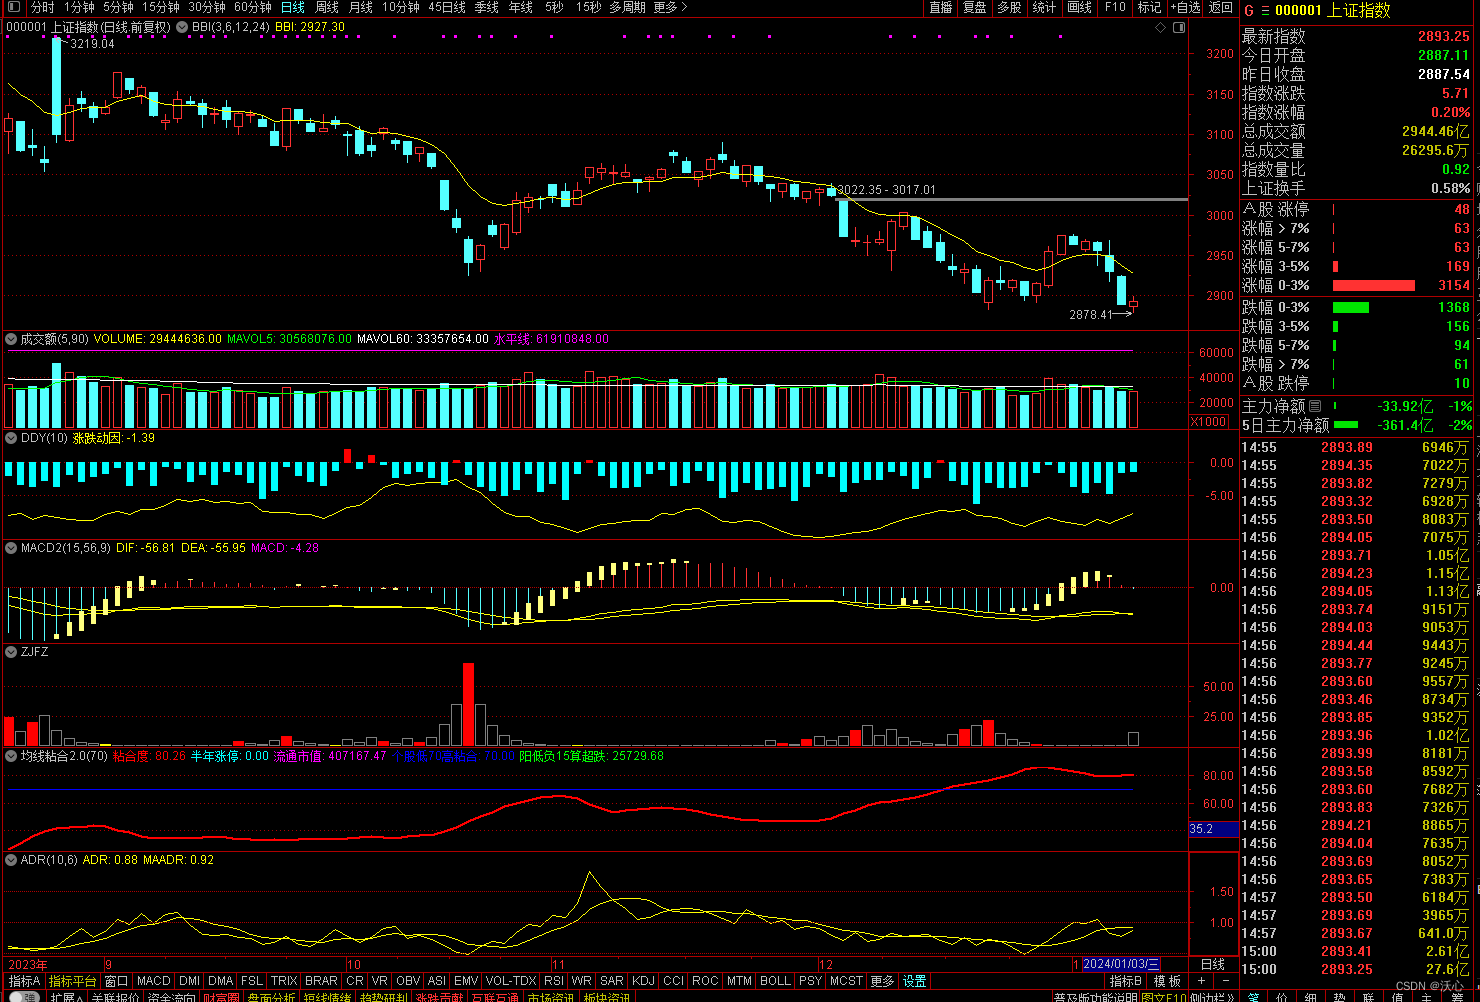The width and height of the screenshot is (1480, 1002).
Task: Apply the KDJ indicator
Action: 643,982
